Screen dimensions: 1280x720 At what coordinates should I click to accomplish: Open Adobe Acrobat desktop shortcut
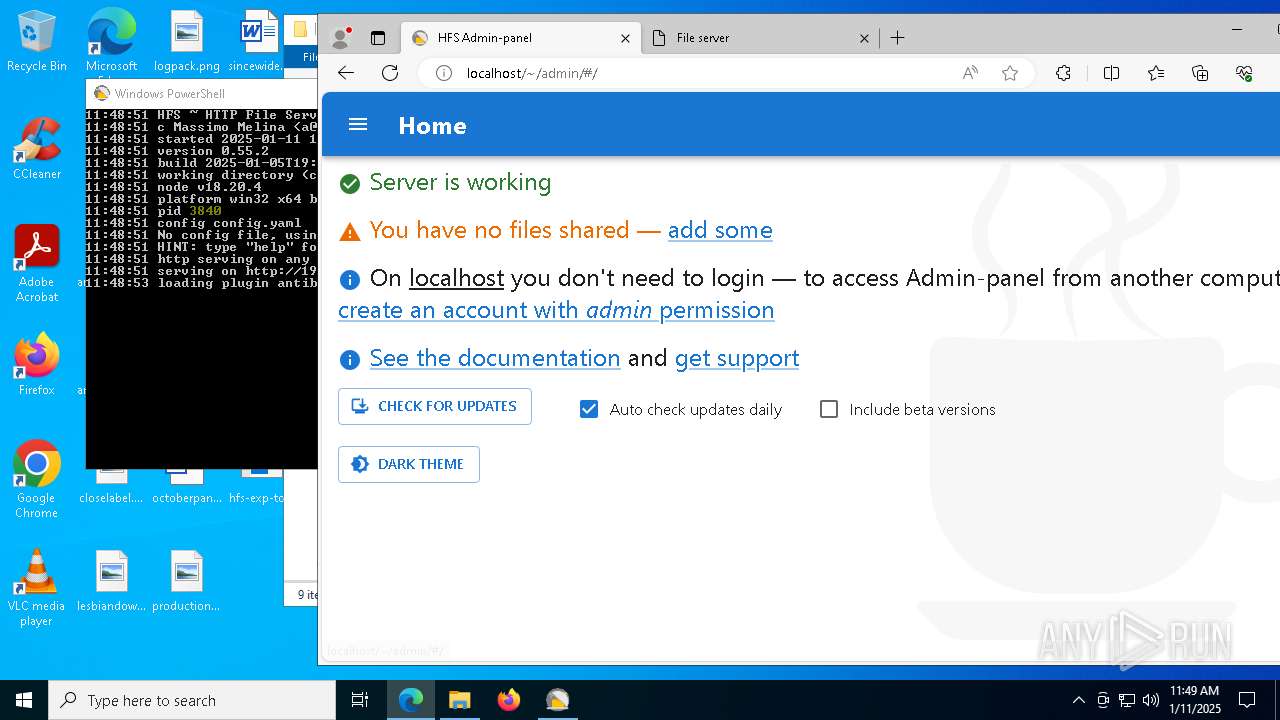[37, 264]
